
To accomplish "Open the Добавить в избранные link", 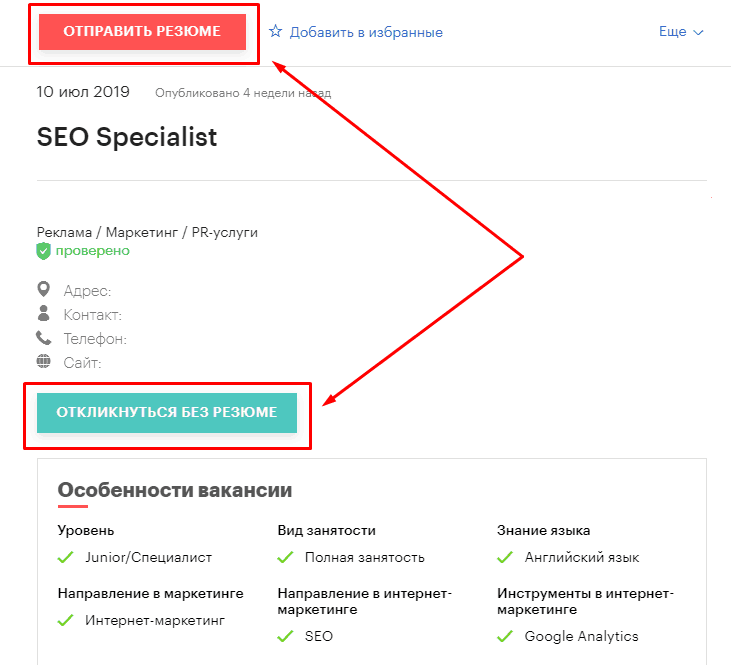I will point(366,32).
